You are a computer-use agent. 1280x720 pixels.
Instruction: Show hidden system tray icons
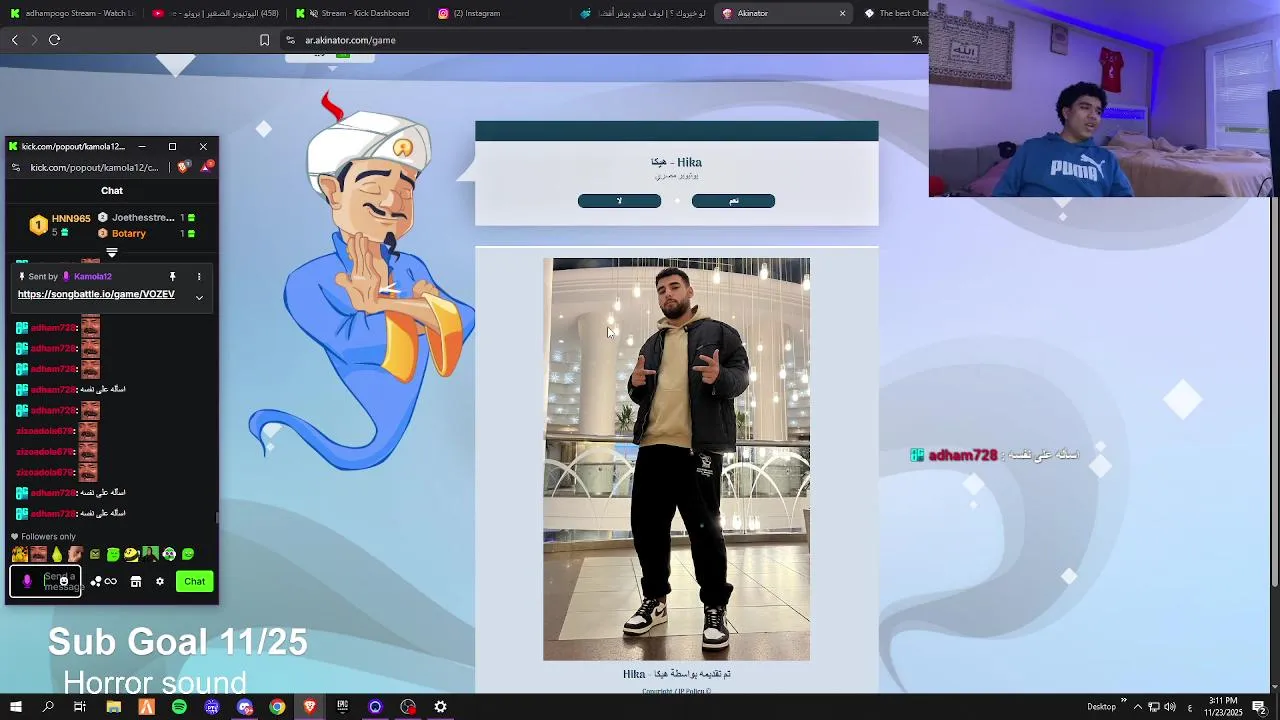click(1137, 707)
